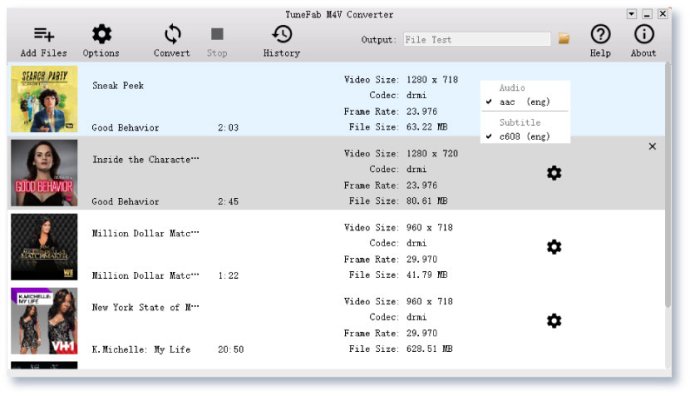Open conversion History

click(x=282, y=34)
